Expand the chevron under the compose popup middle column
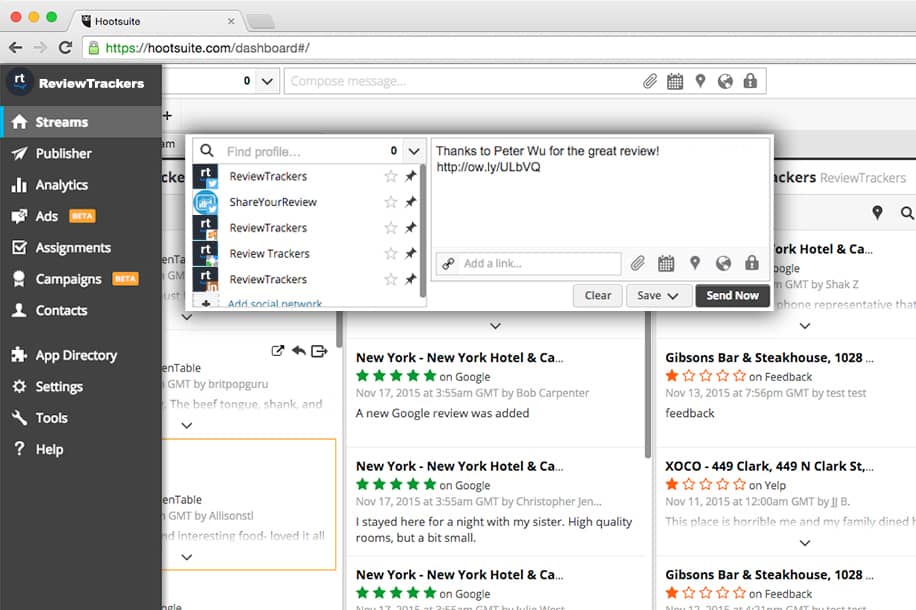916x610 pixels. point(495,325)
